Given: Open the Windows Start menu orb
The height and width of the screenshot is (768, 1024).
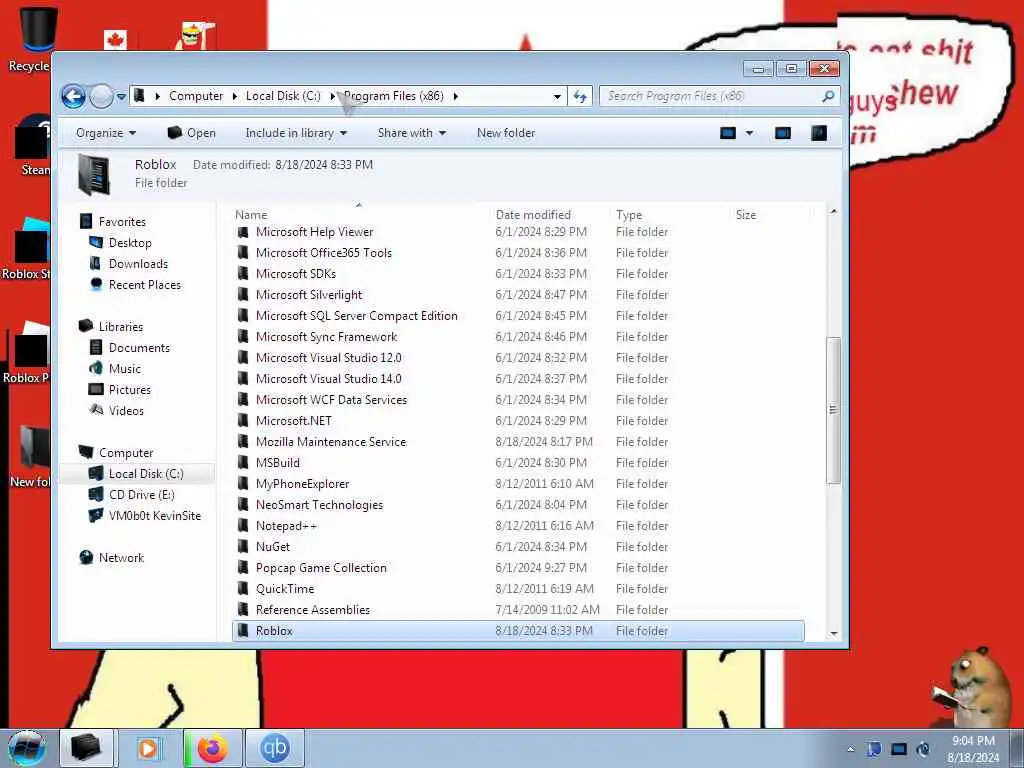Looking at the screenshot, I should pyautogui.click(x=27, y=748).
